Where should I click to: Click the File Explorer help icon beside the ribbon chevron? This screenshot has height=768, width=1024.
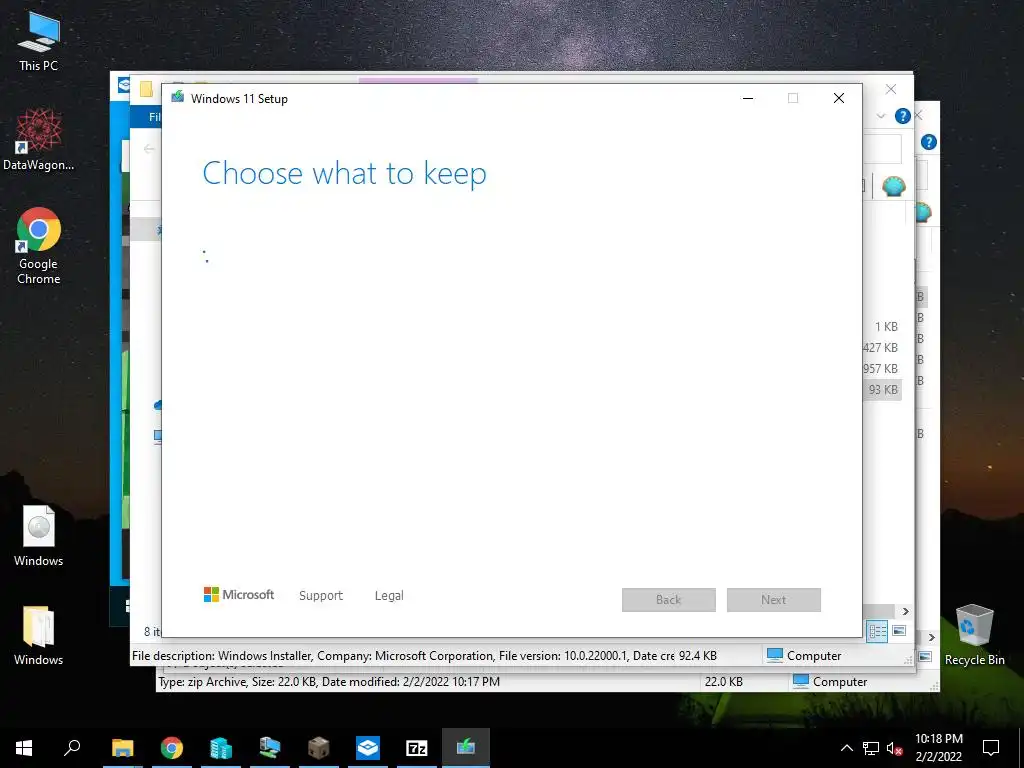coord(903,116)
